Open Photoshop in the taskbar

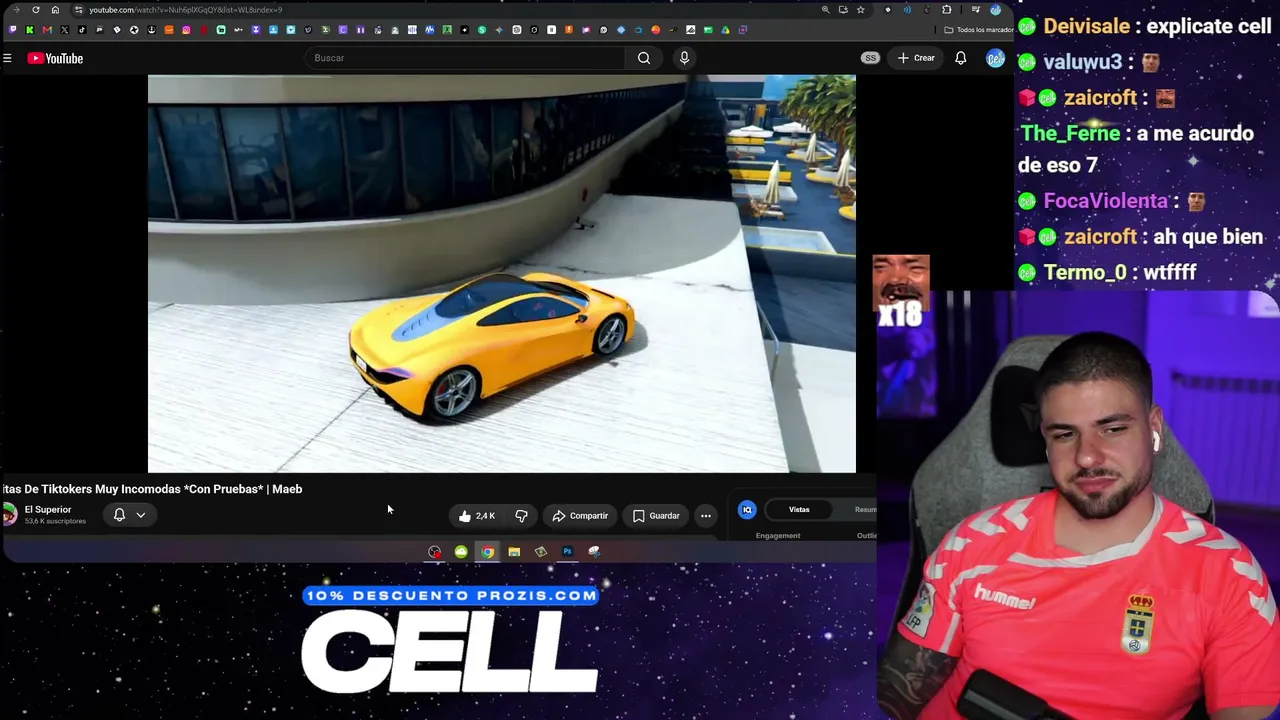point(567,552)
